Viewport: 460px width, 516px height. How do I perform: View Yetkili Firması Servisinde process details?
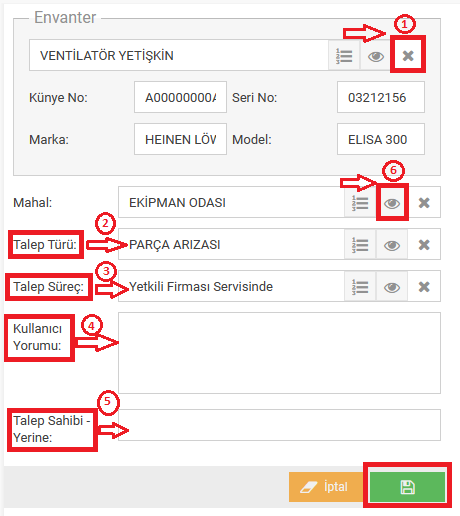tap(392, 286)
